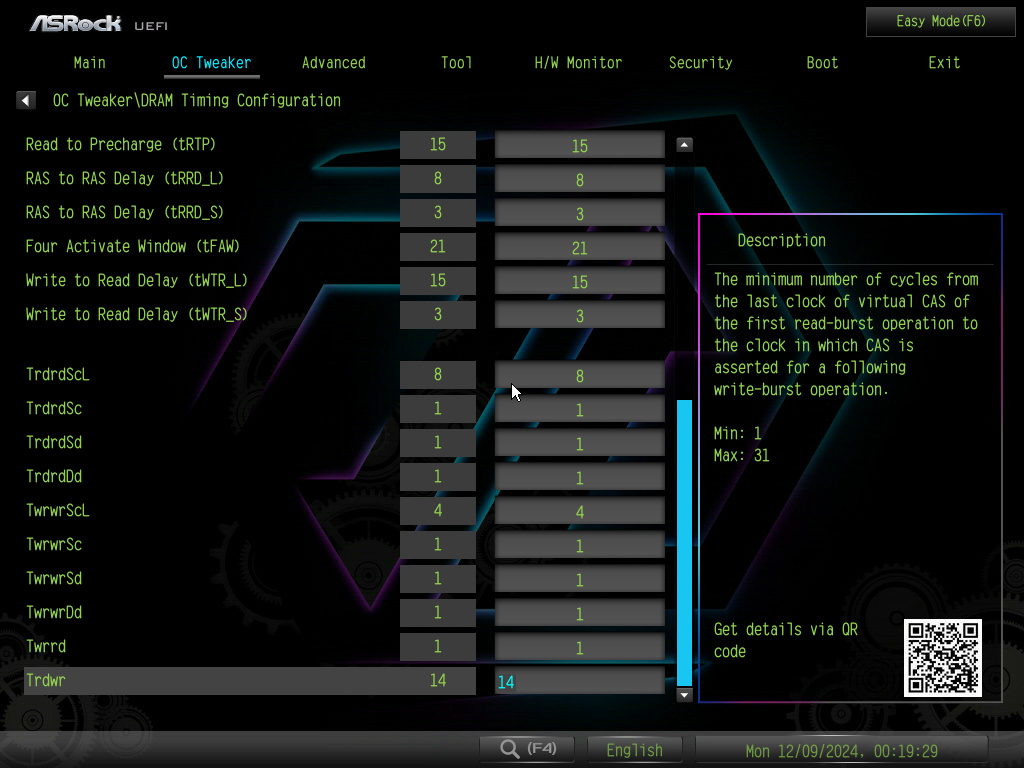Select the OC Tweaker tab
1024x768 pixels.
coord(211,63)
